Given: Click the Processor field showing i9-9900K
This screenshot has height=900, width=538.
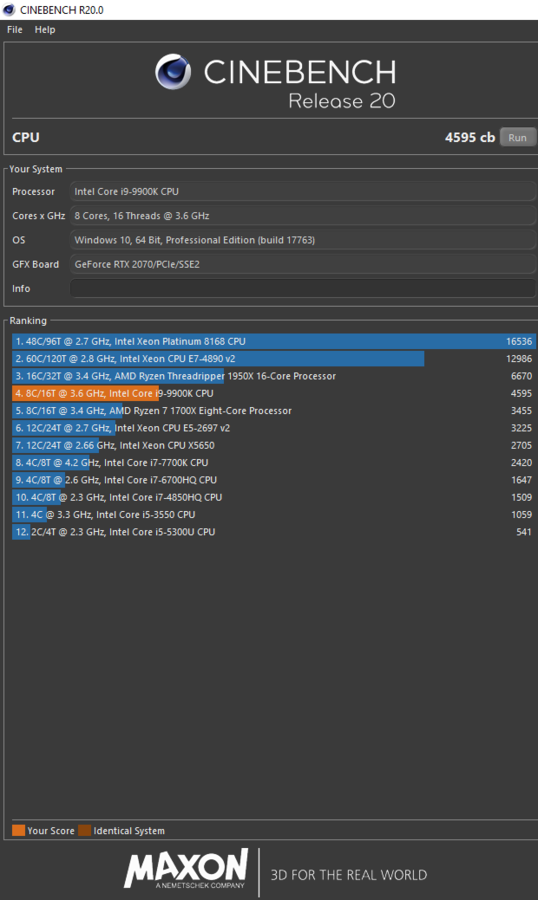Looking at the screenshot, I should (x=303, y=191).
